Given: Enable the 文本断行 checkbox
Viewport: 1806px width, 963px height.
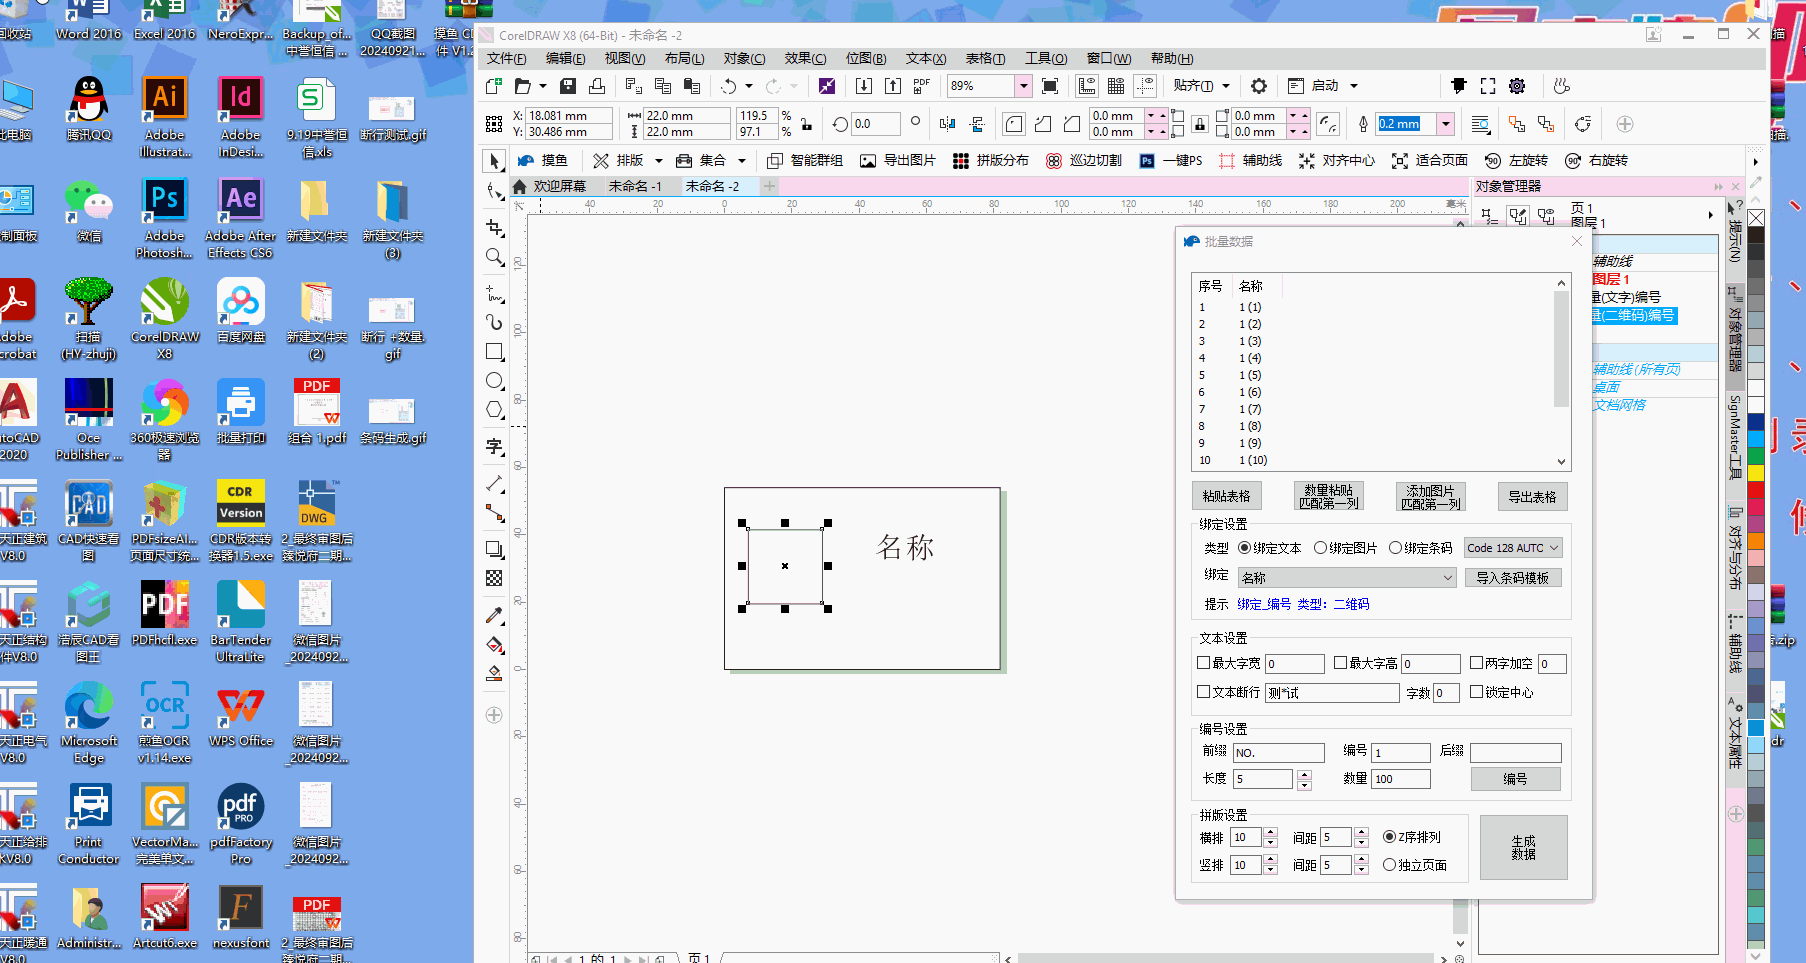Looking at the screenshot, I should pyautogui.click(x=1204, y=692).
